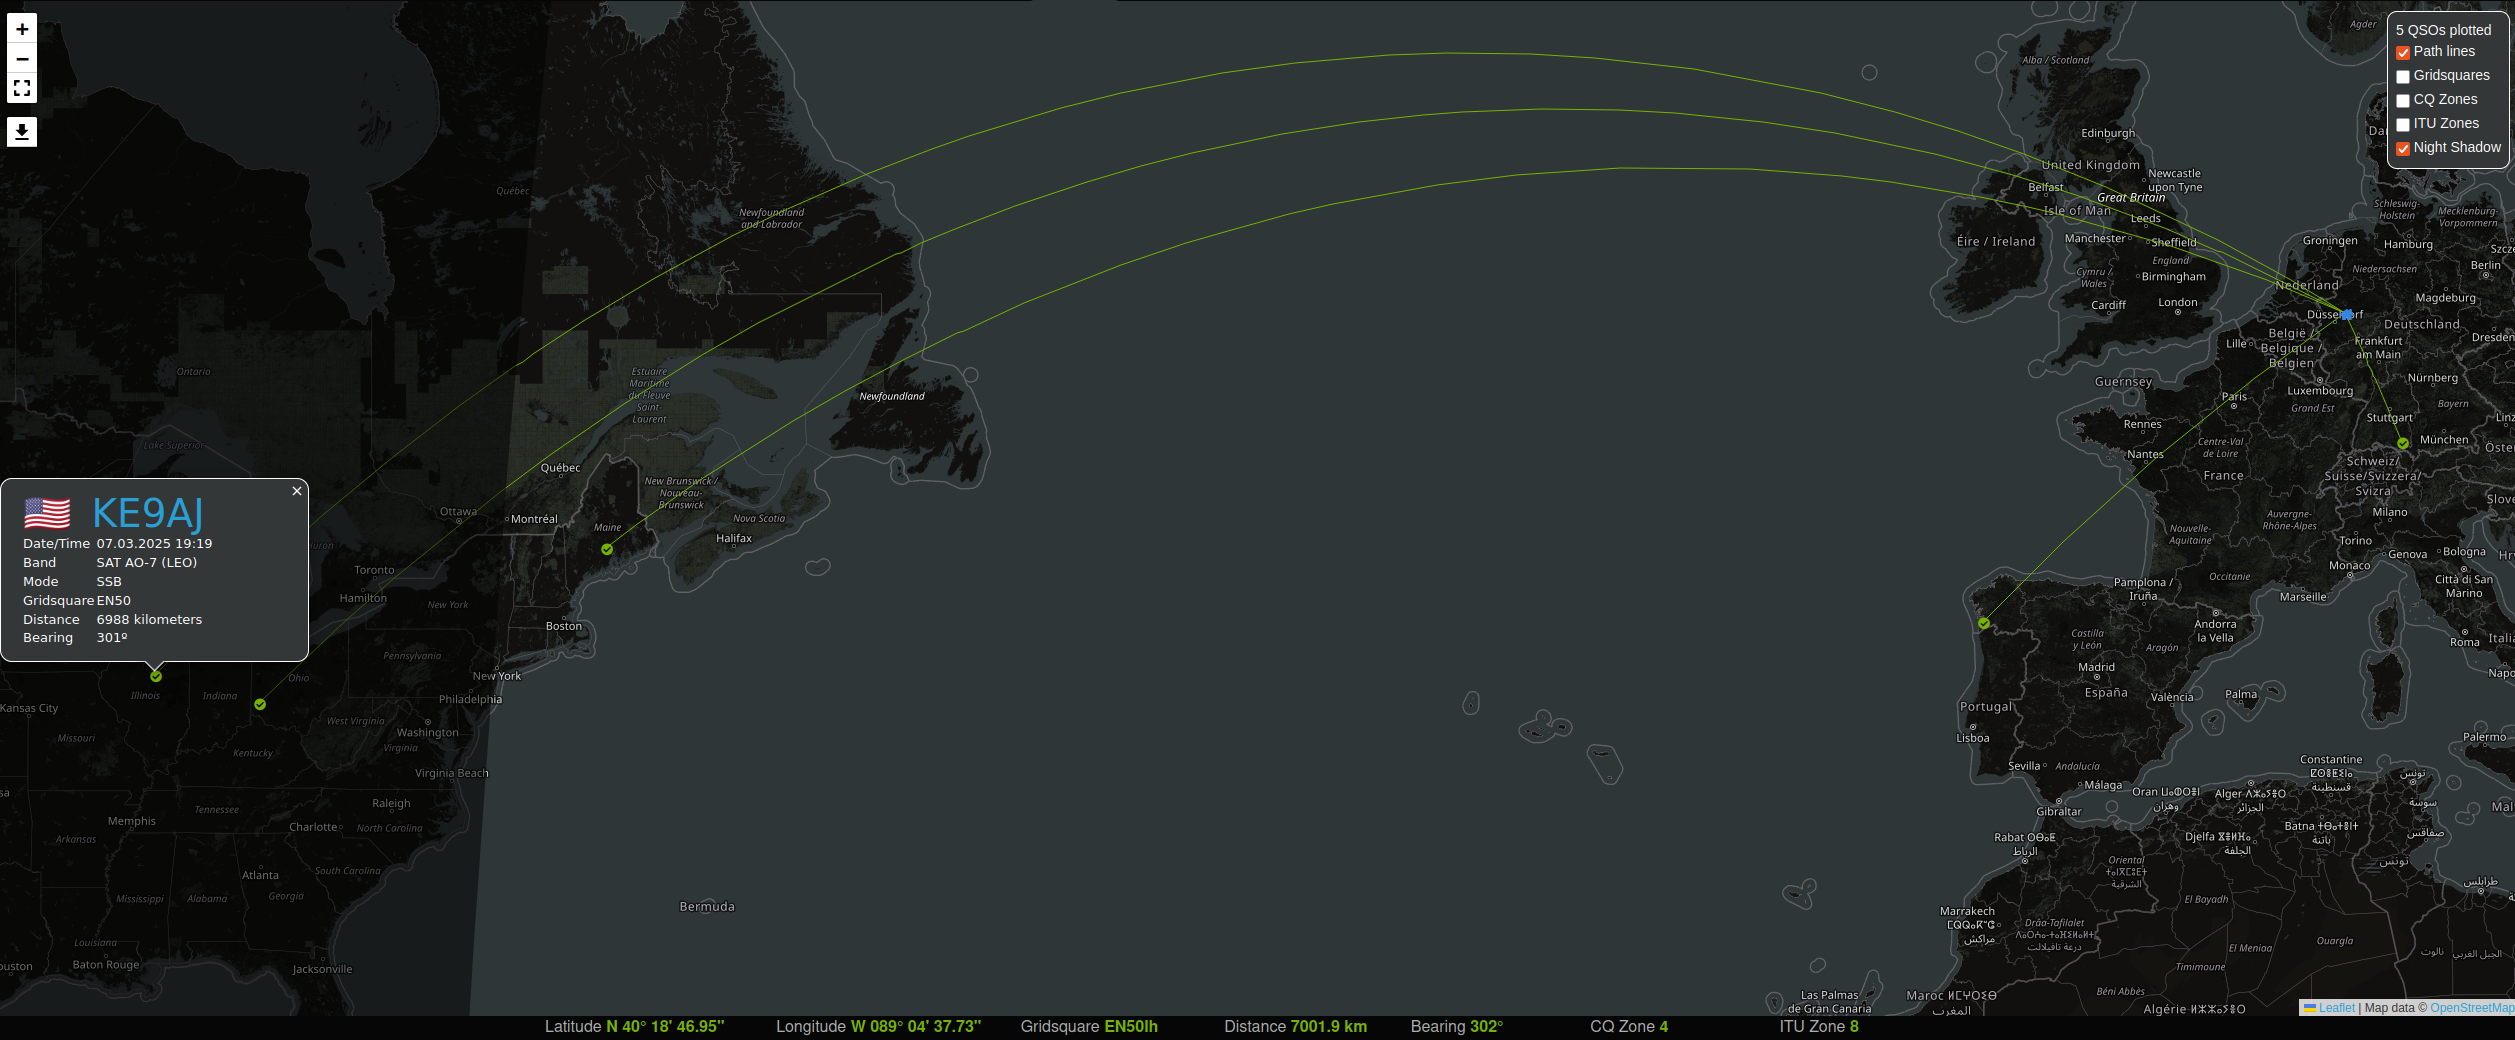Viewport: 2515px width, 1040px height.
Task: Open the OpenStreetMap attribution link
Action: [2471, 1008]
